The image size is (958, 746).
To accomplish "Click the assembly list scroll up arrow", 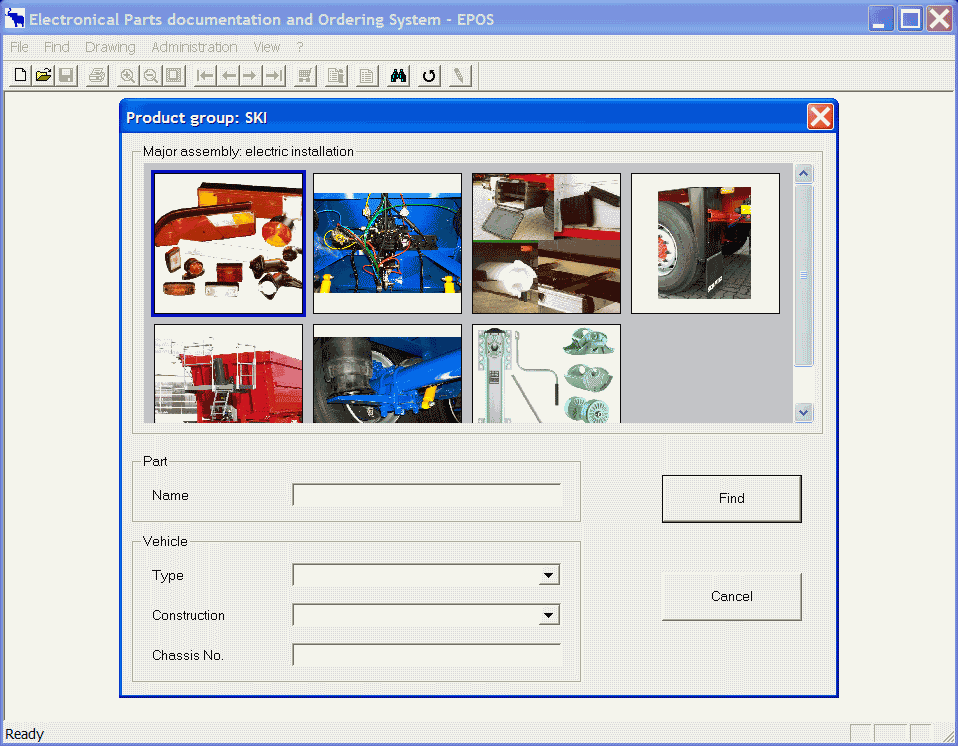I will (803, 174).
